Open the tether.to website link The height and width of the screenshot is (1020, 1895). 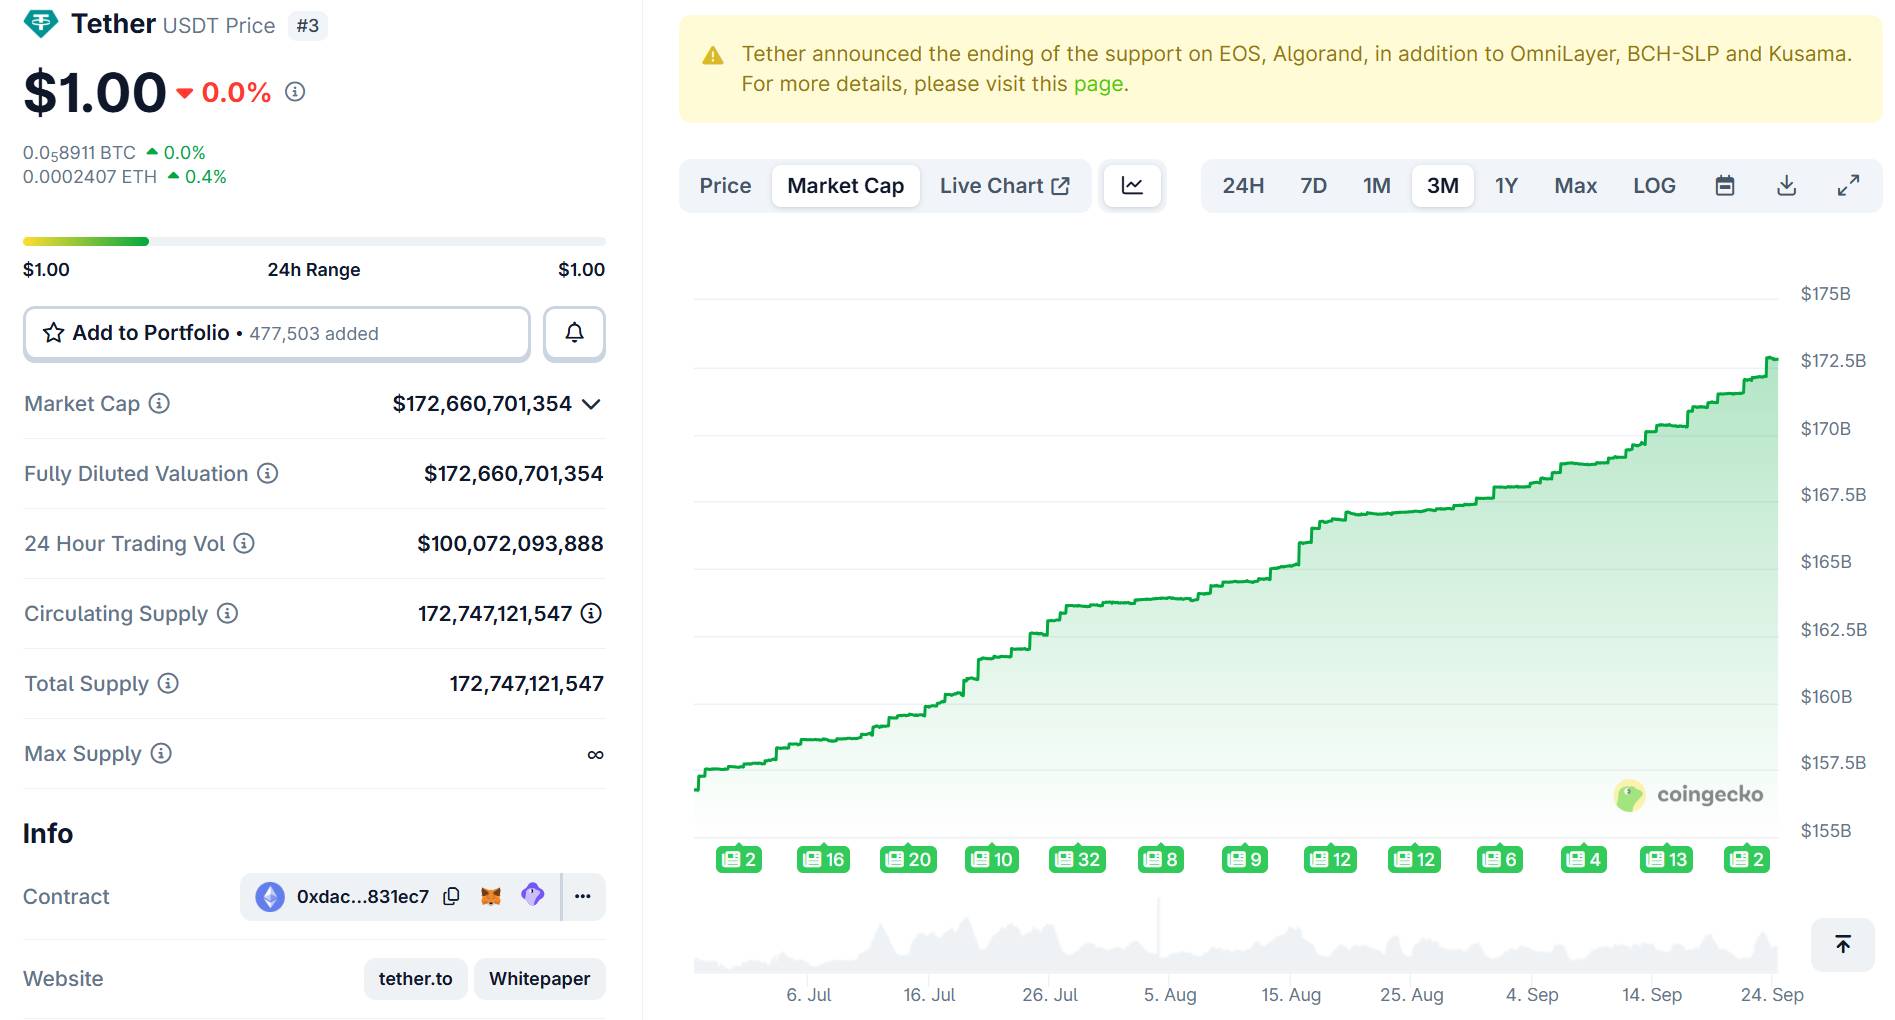[415, 978]
